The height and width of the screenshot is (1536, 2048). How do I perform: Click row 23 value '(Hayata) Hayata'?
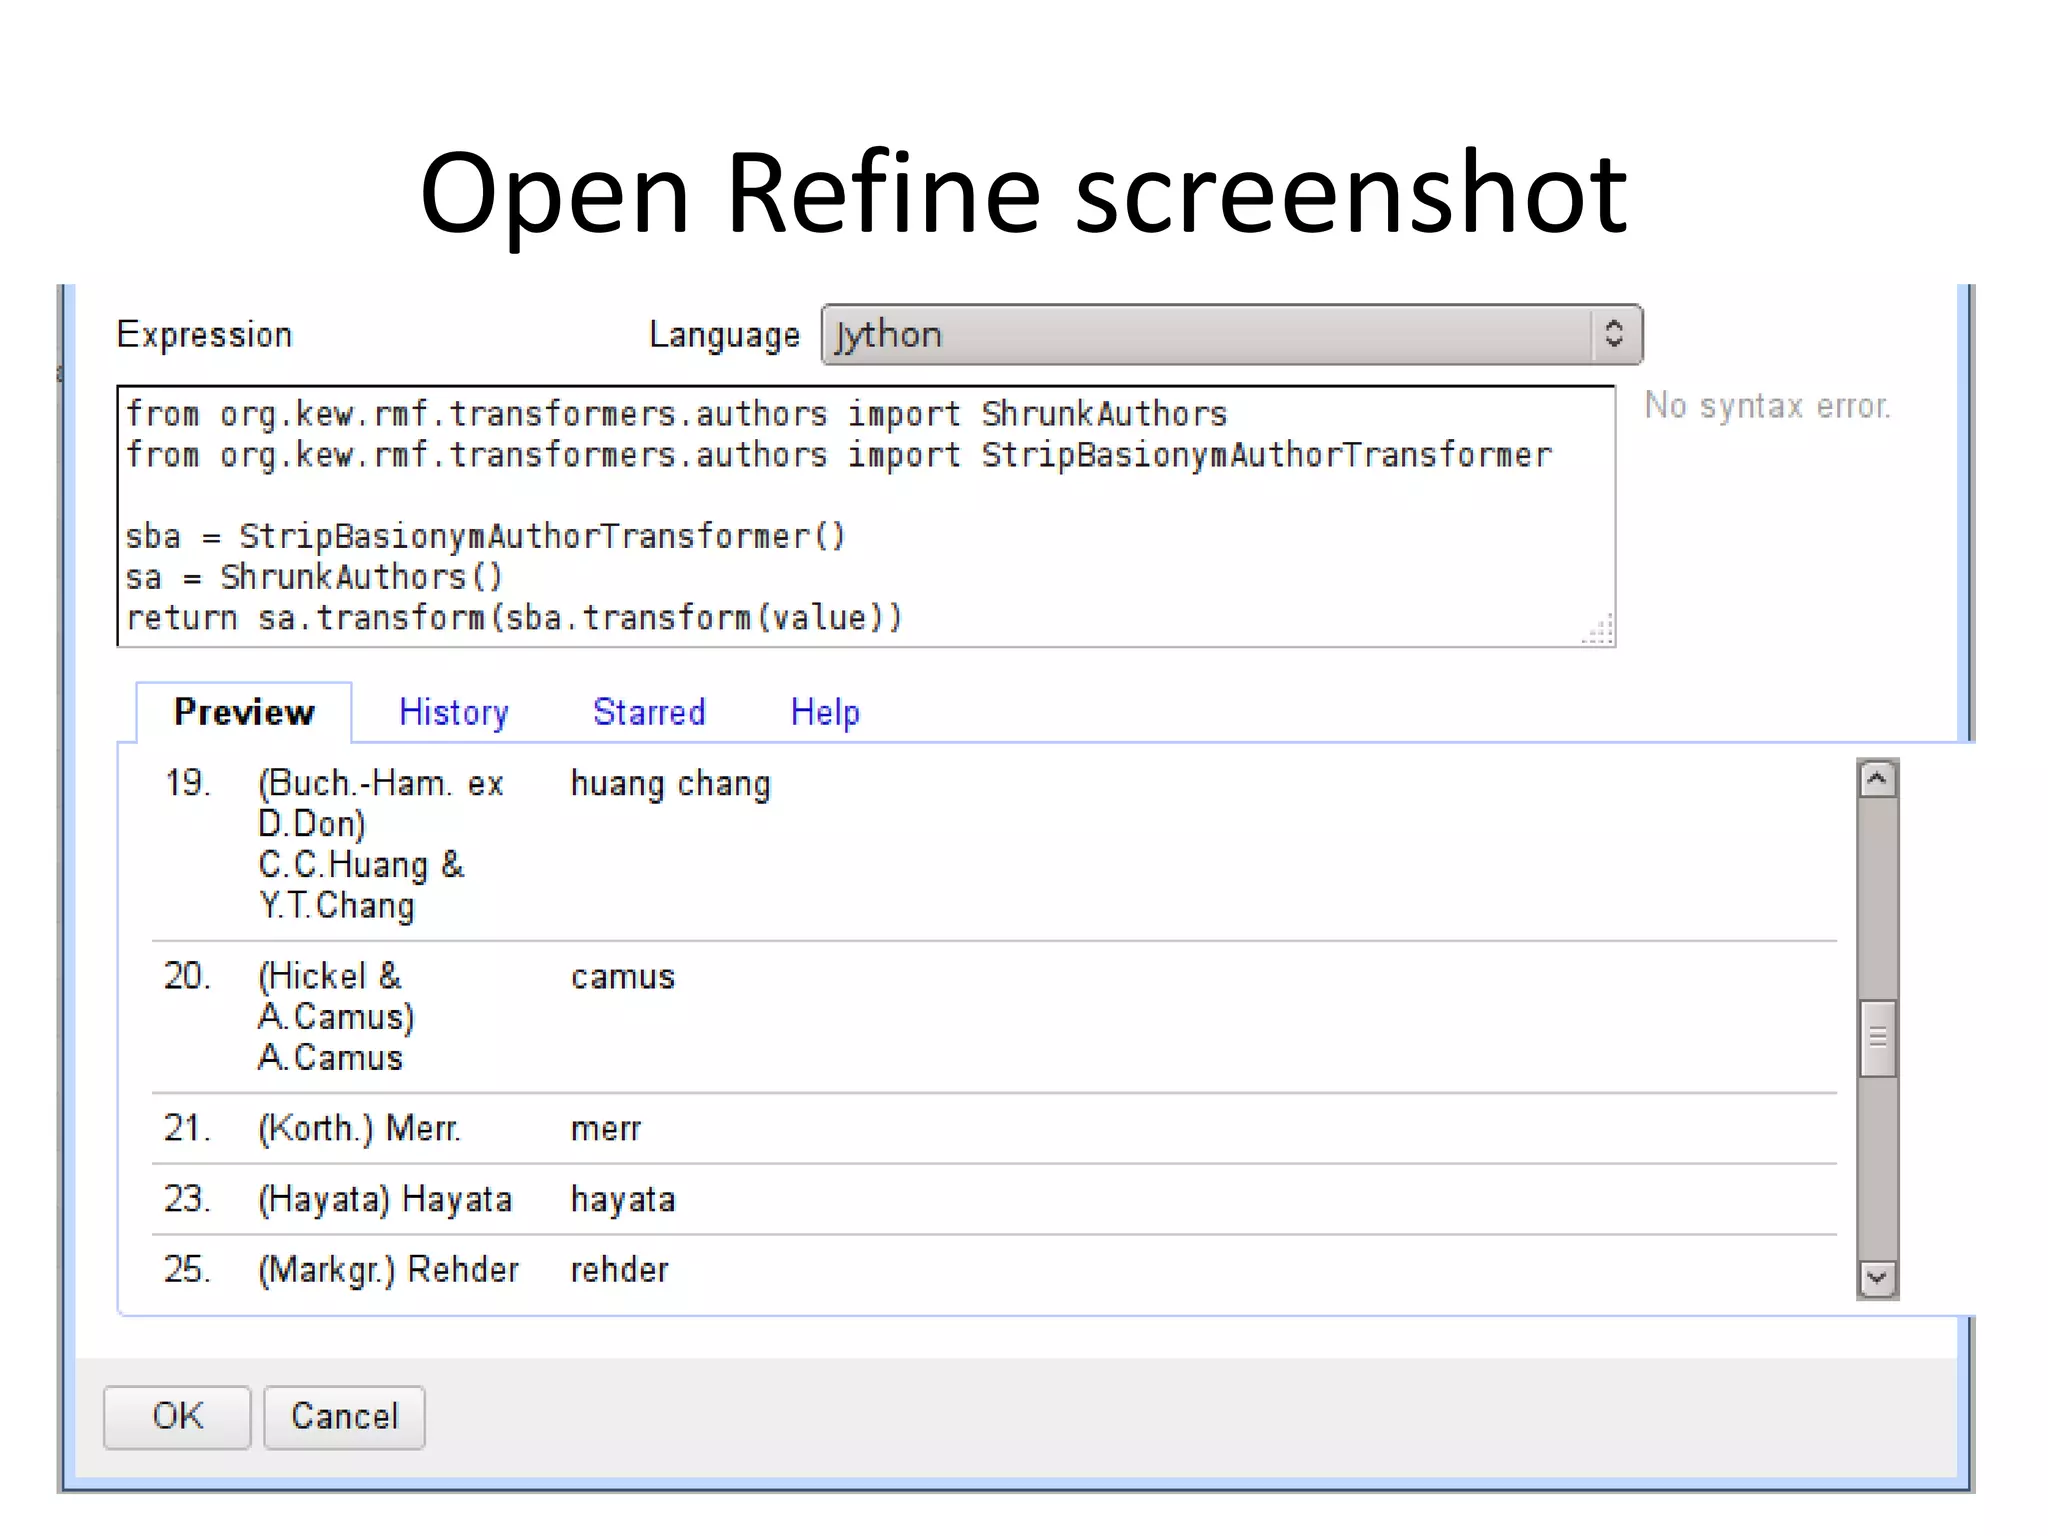click(385, 1199)
